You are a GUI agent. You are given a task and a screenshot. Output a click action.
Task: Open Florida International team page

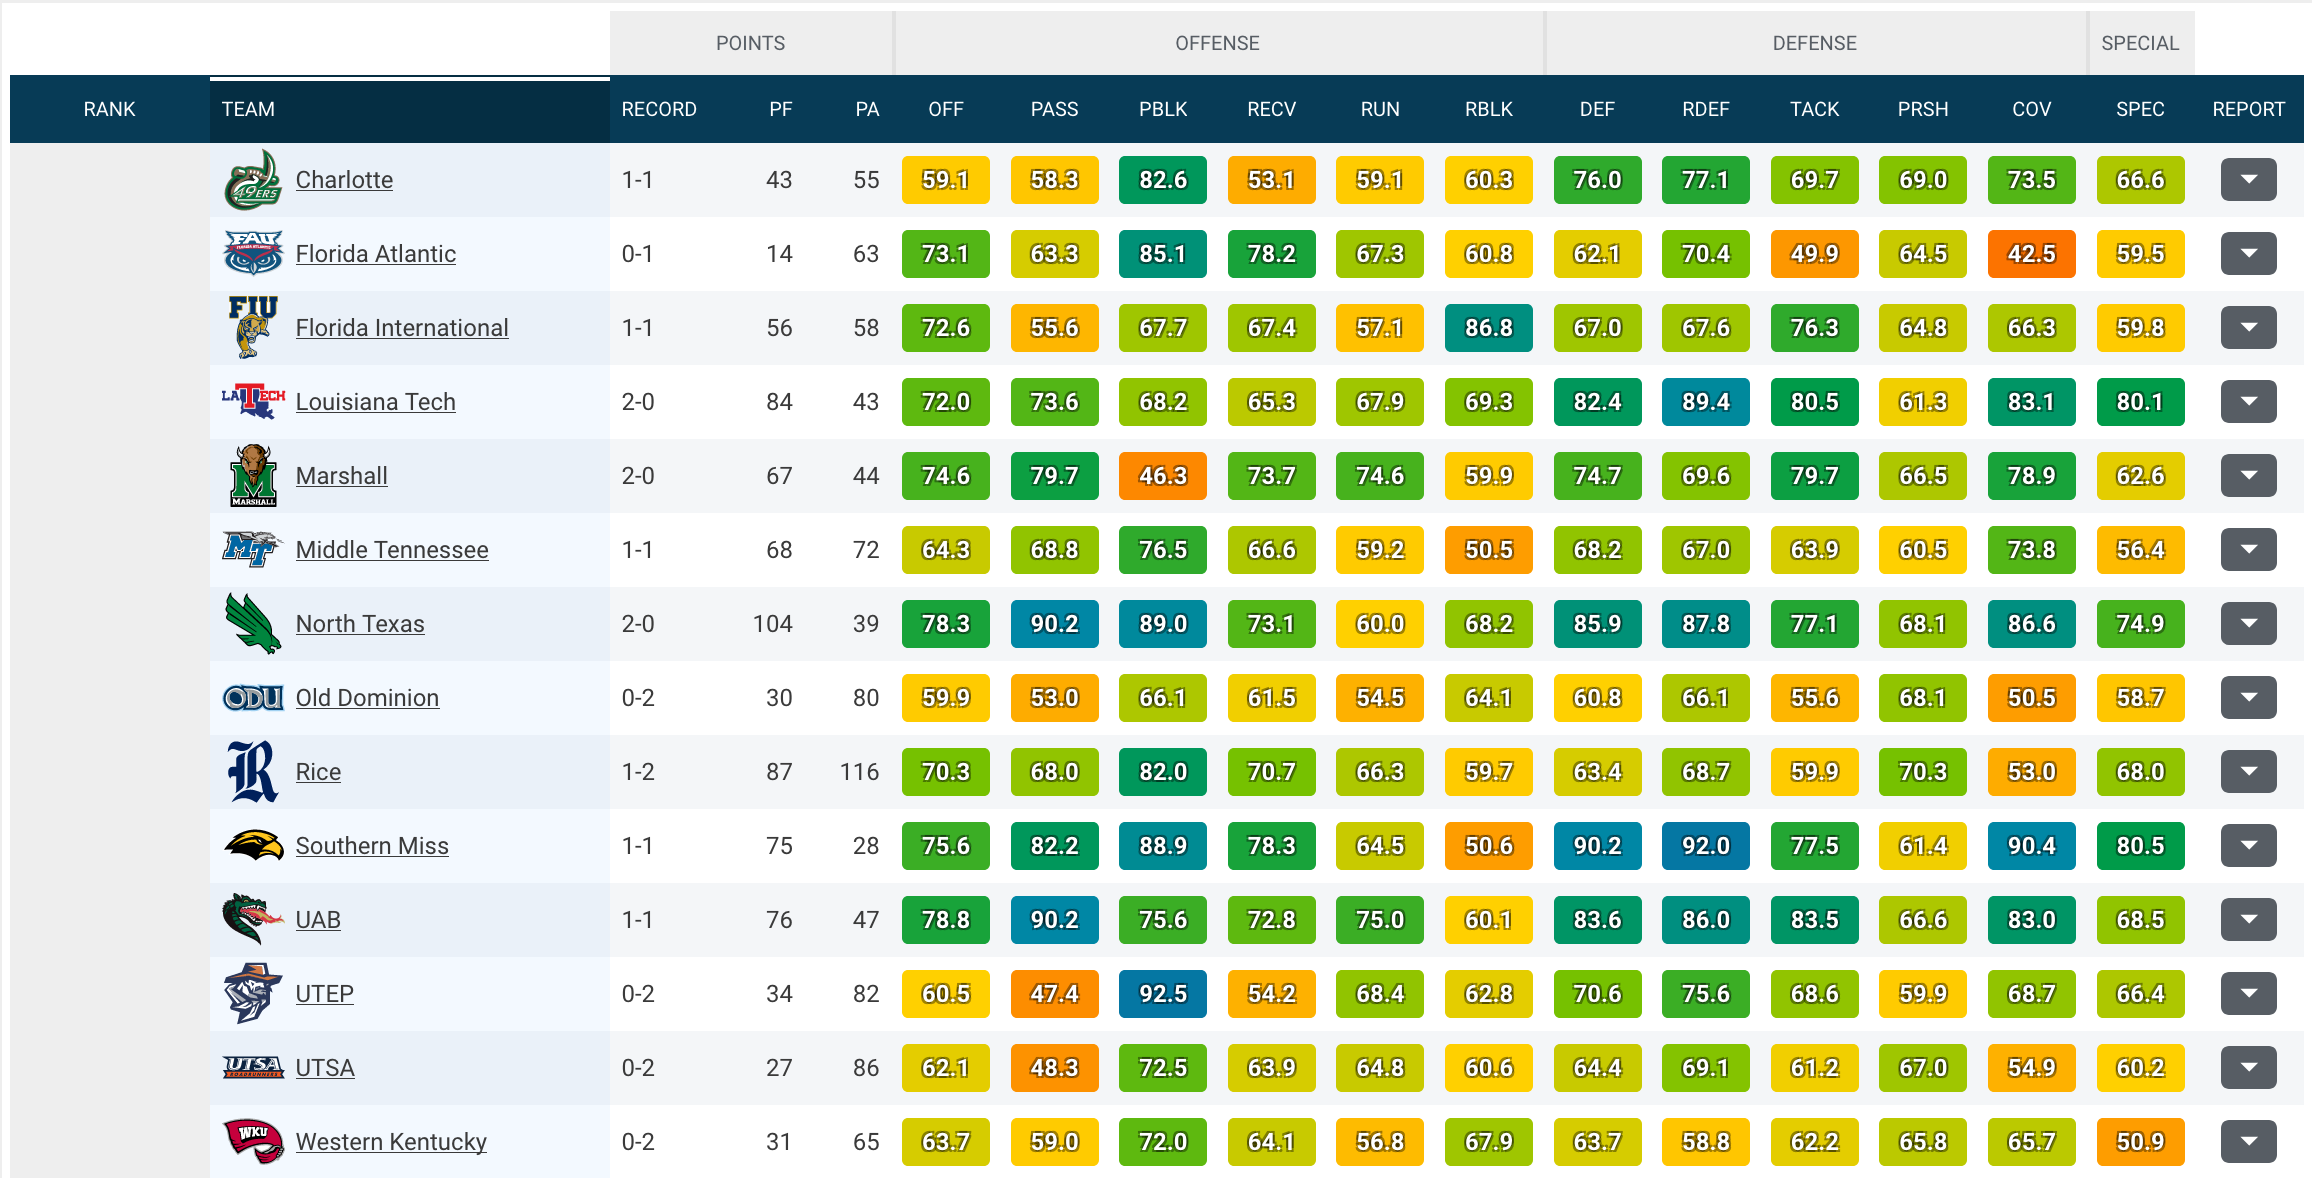tap(402, 328)
